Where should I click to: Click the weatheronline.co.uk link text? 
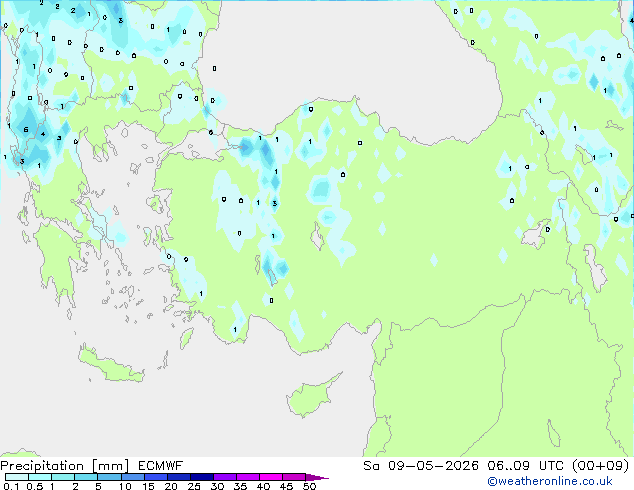pos(550,481)
